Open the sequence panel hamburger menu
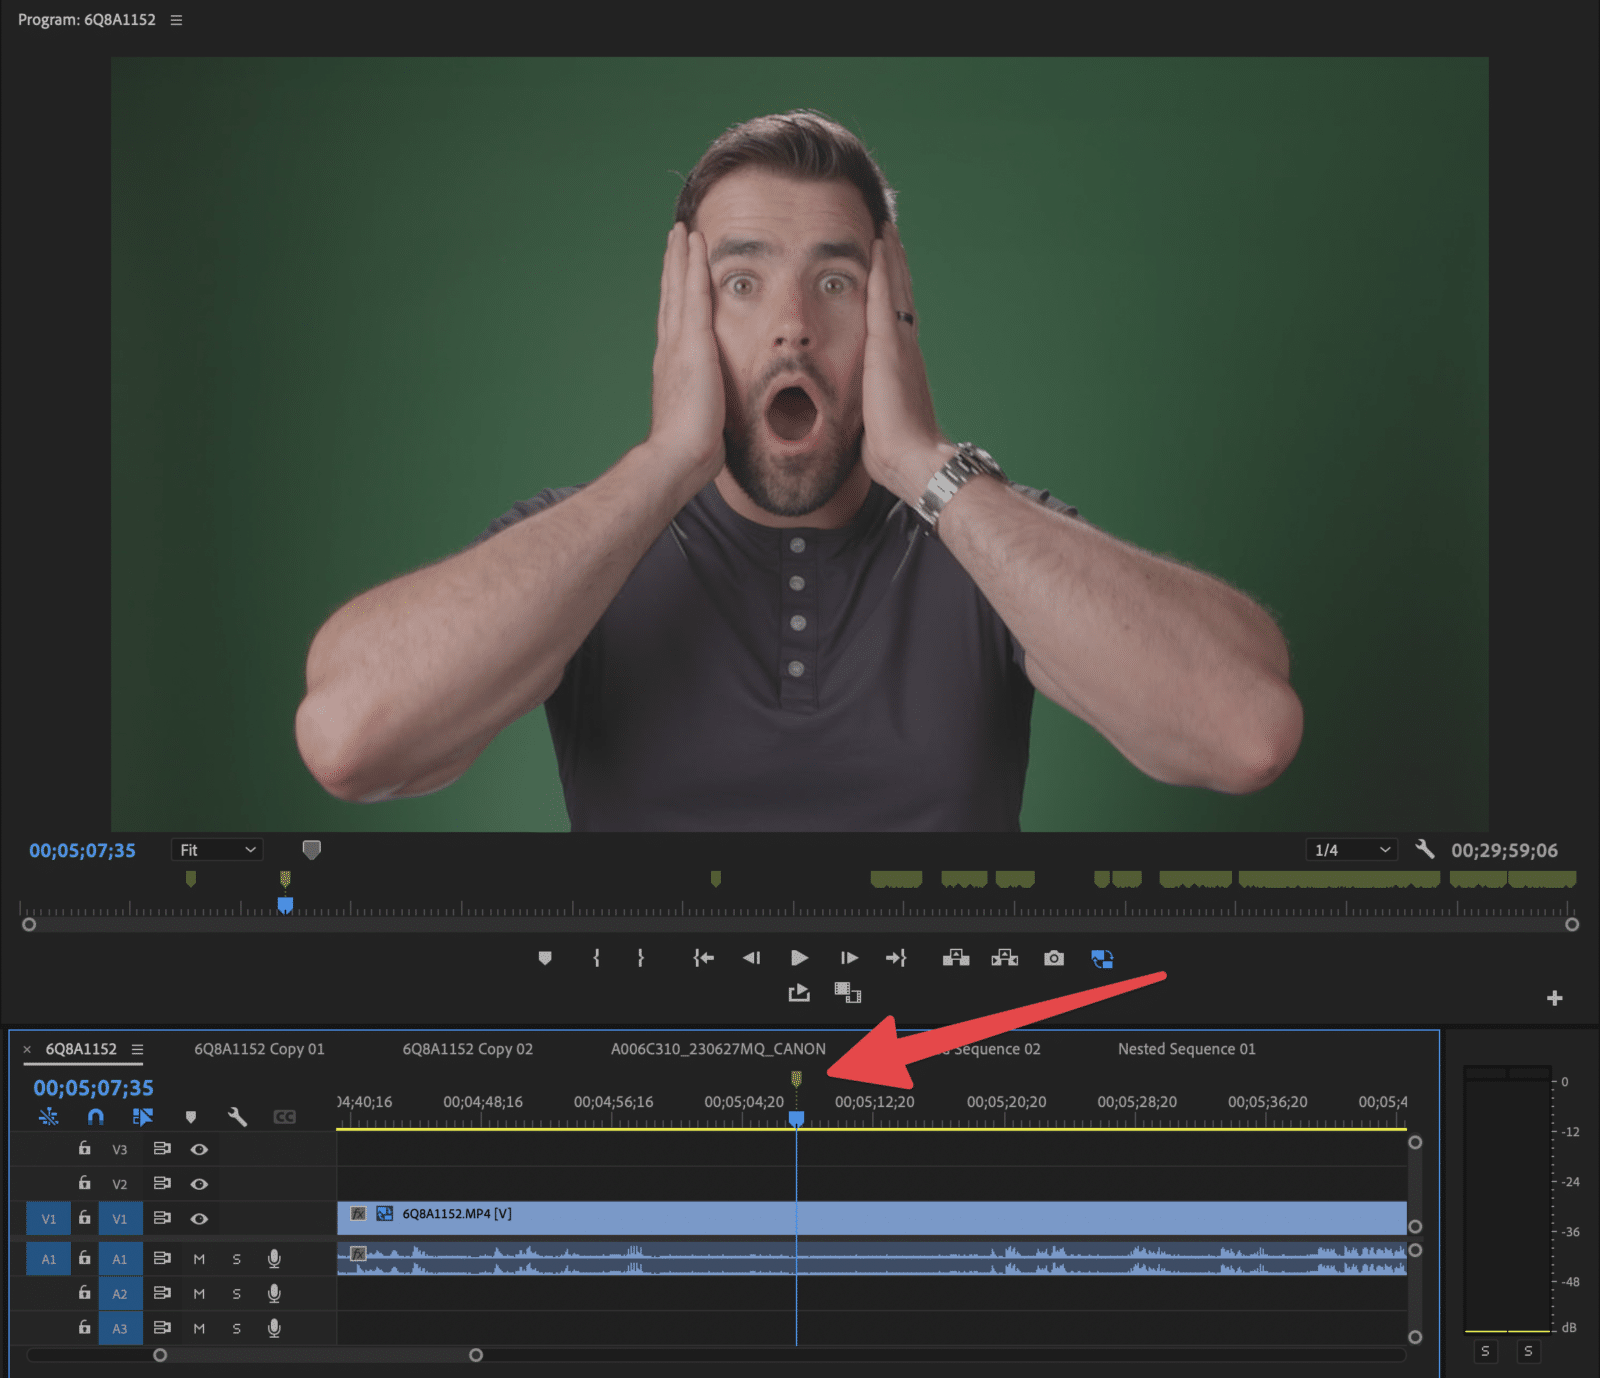Image resolution: width=1600 pixels, height=1378 pixels. tap(137, 1049)
